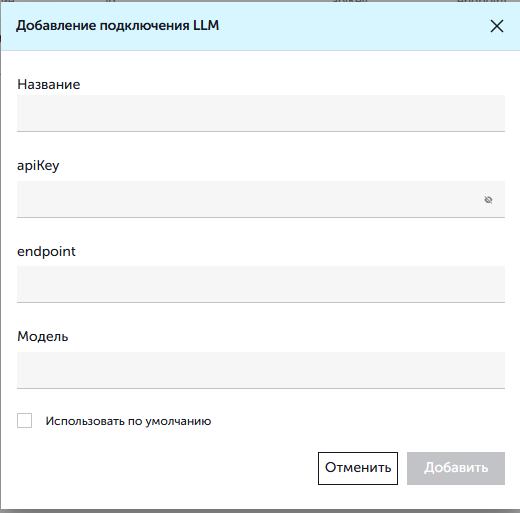
Task: Click the 'Использовать по умолчанию' checkbox label text
Action: point(128,421)
